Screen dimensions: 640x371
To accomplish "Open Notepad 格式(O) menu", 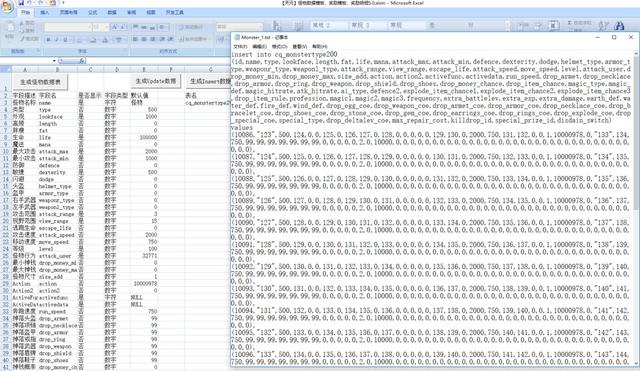I will click(x=280, y=47).
